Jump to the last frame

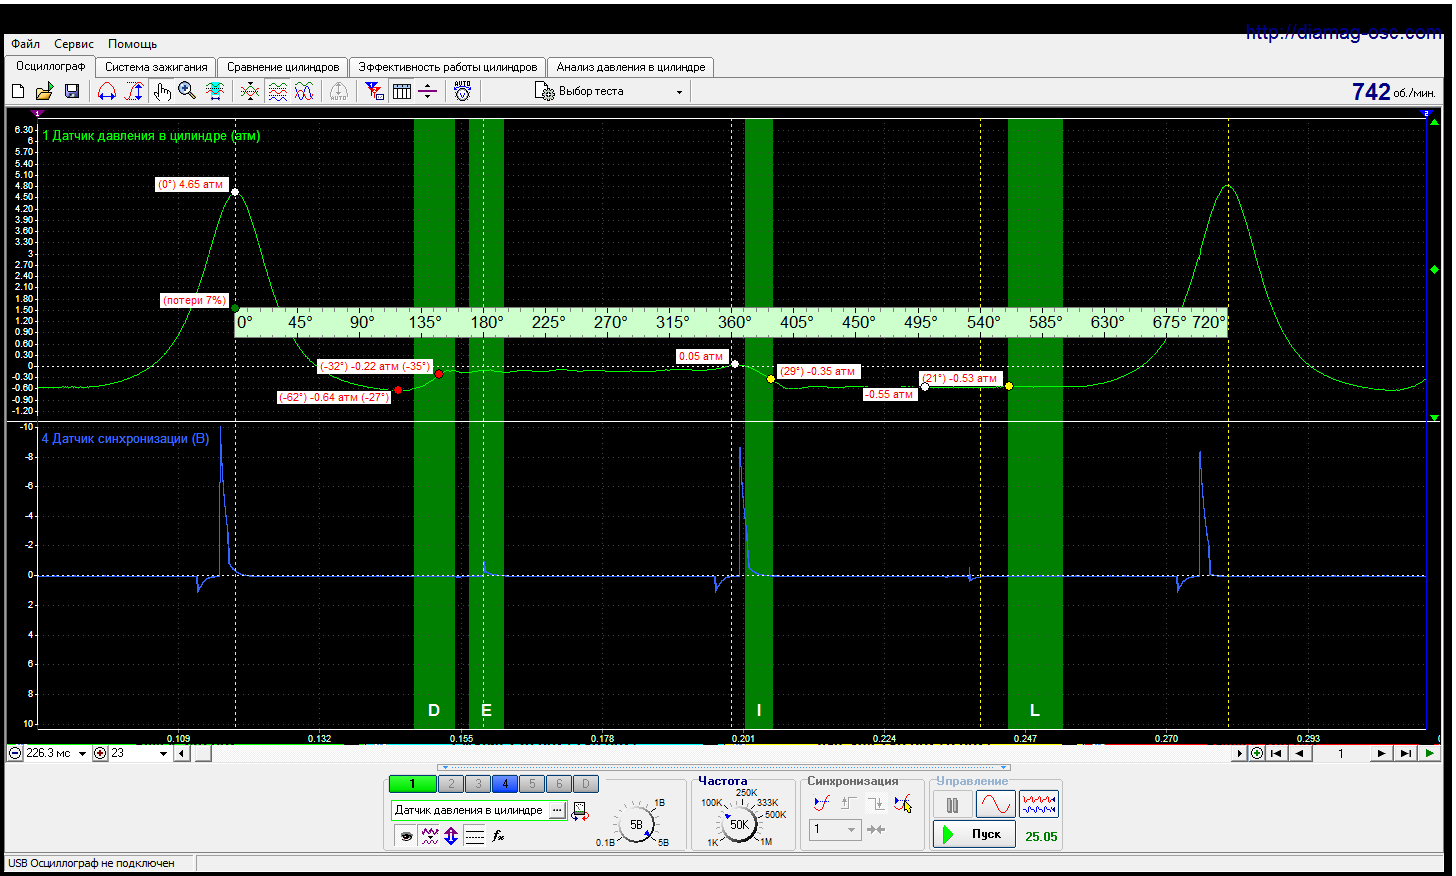pyautogui.click(x=1406, y=753)
